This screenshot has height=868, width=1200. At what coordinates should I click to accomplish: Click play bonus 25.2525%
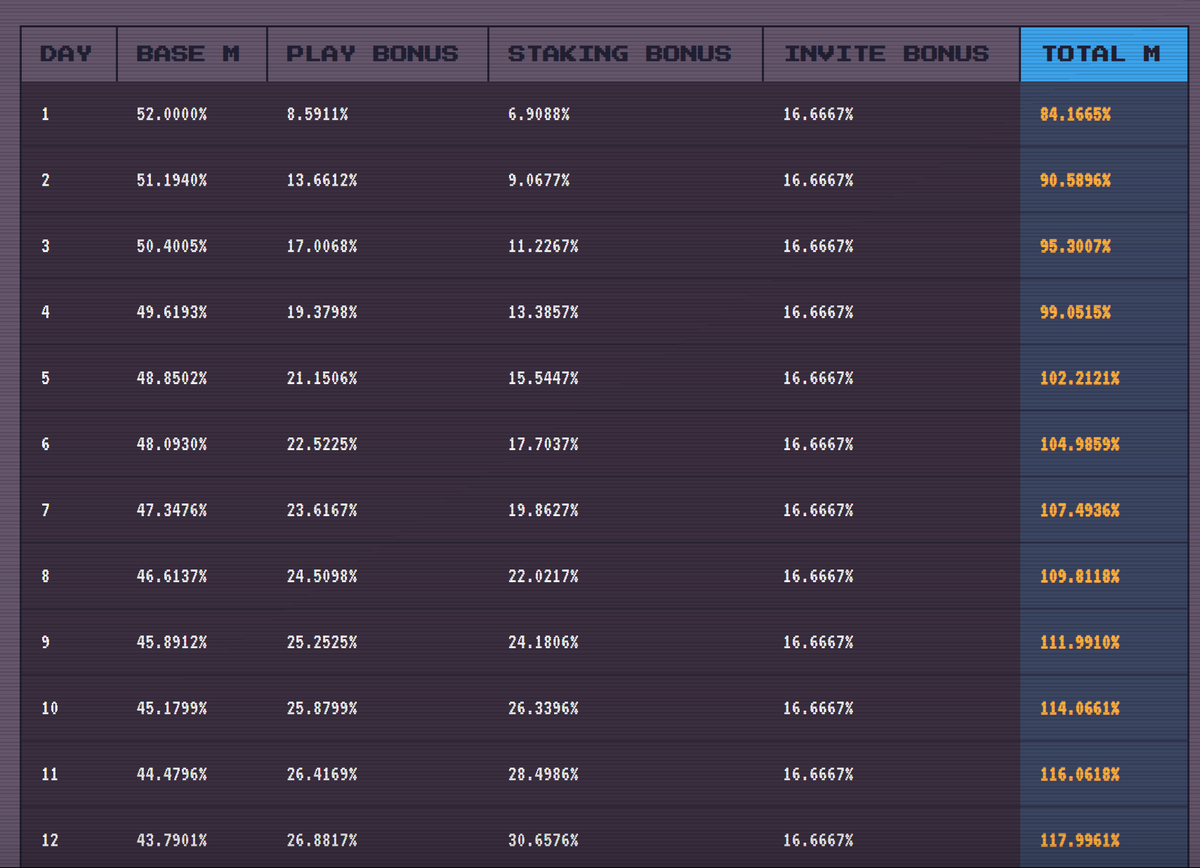tap(322, 643)
